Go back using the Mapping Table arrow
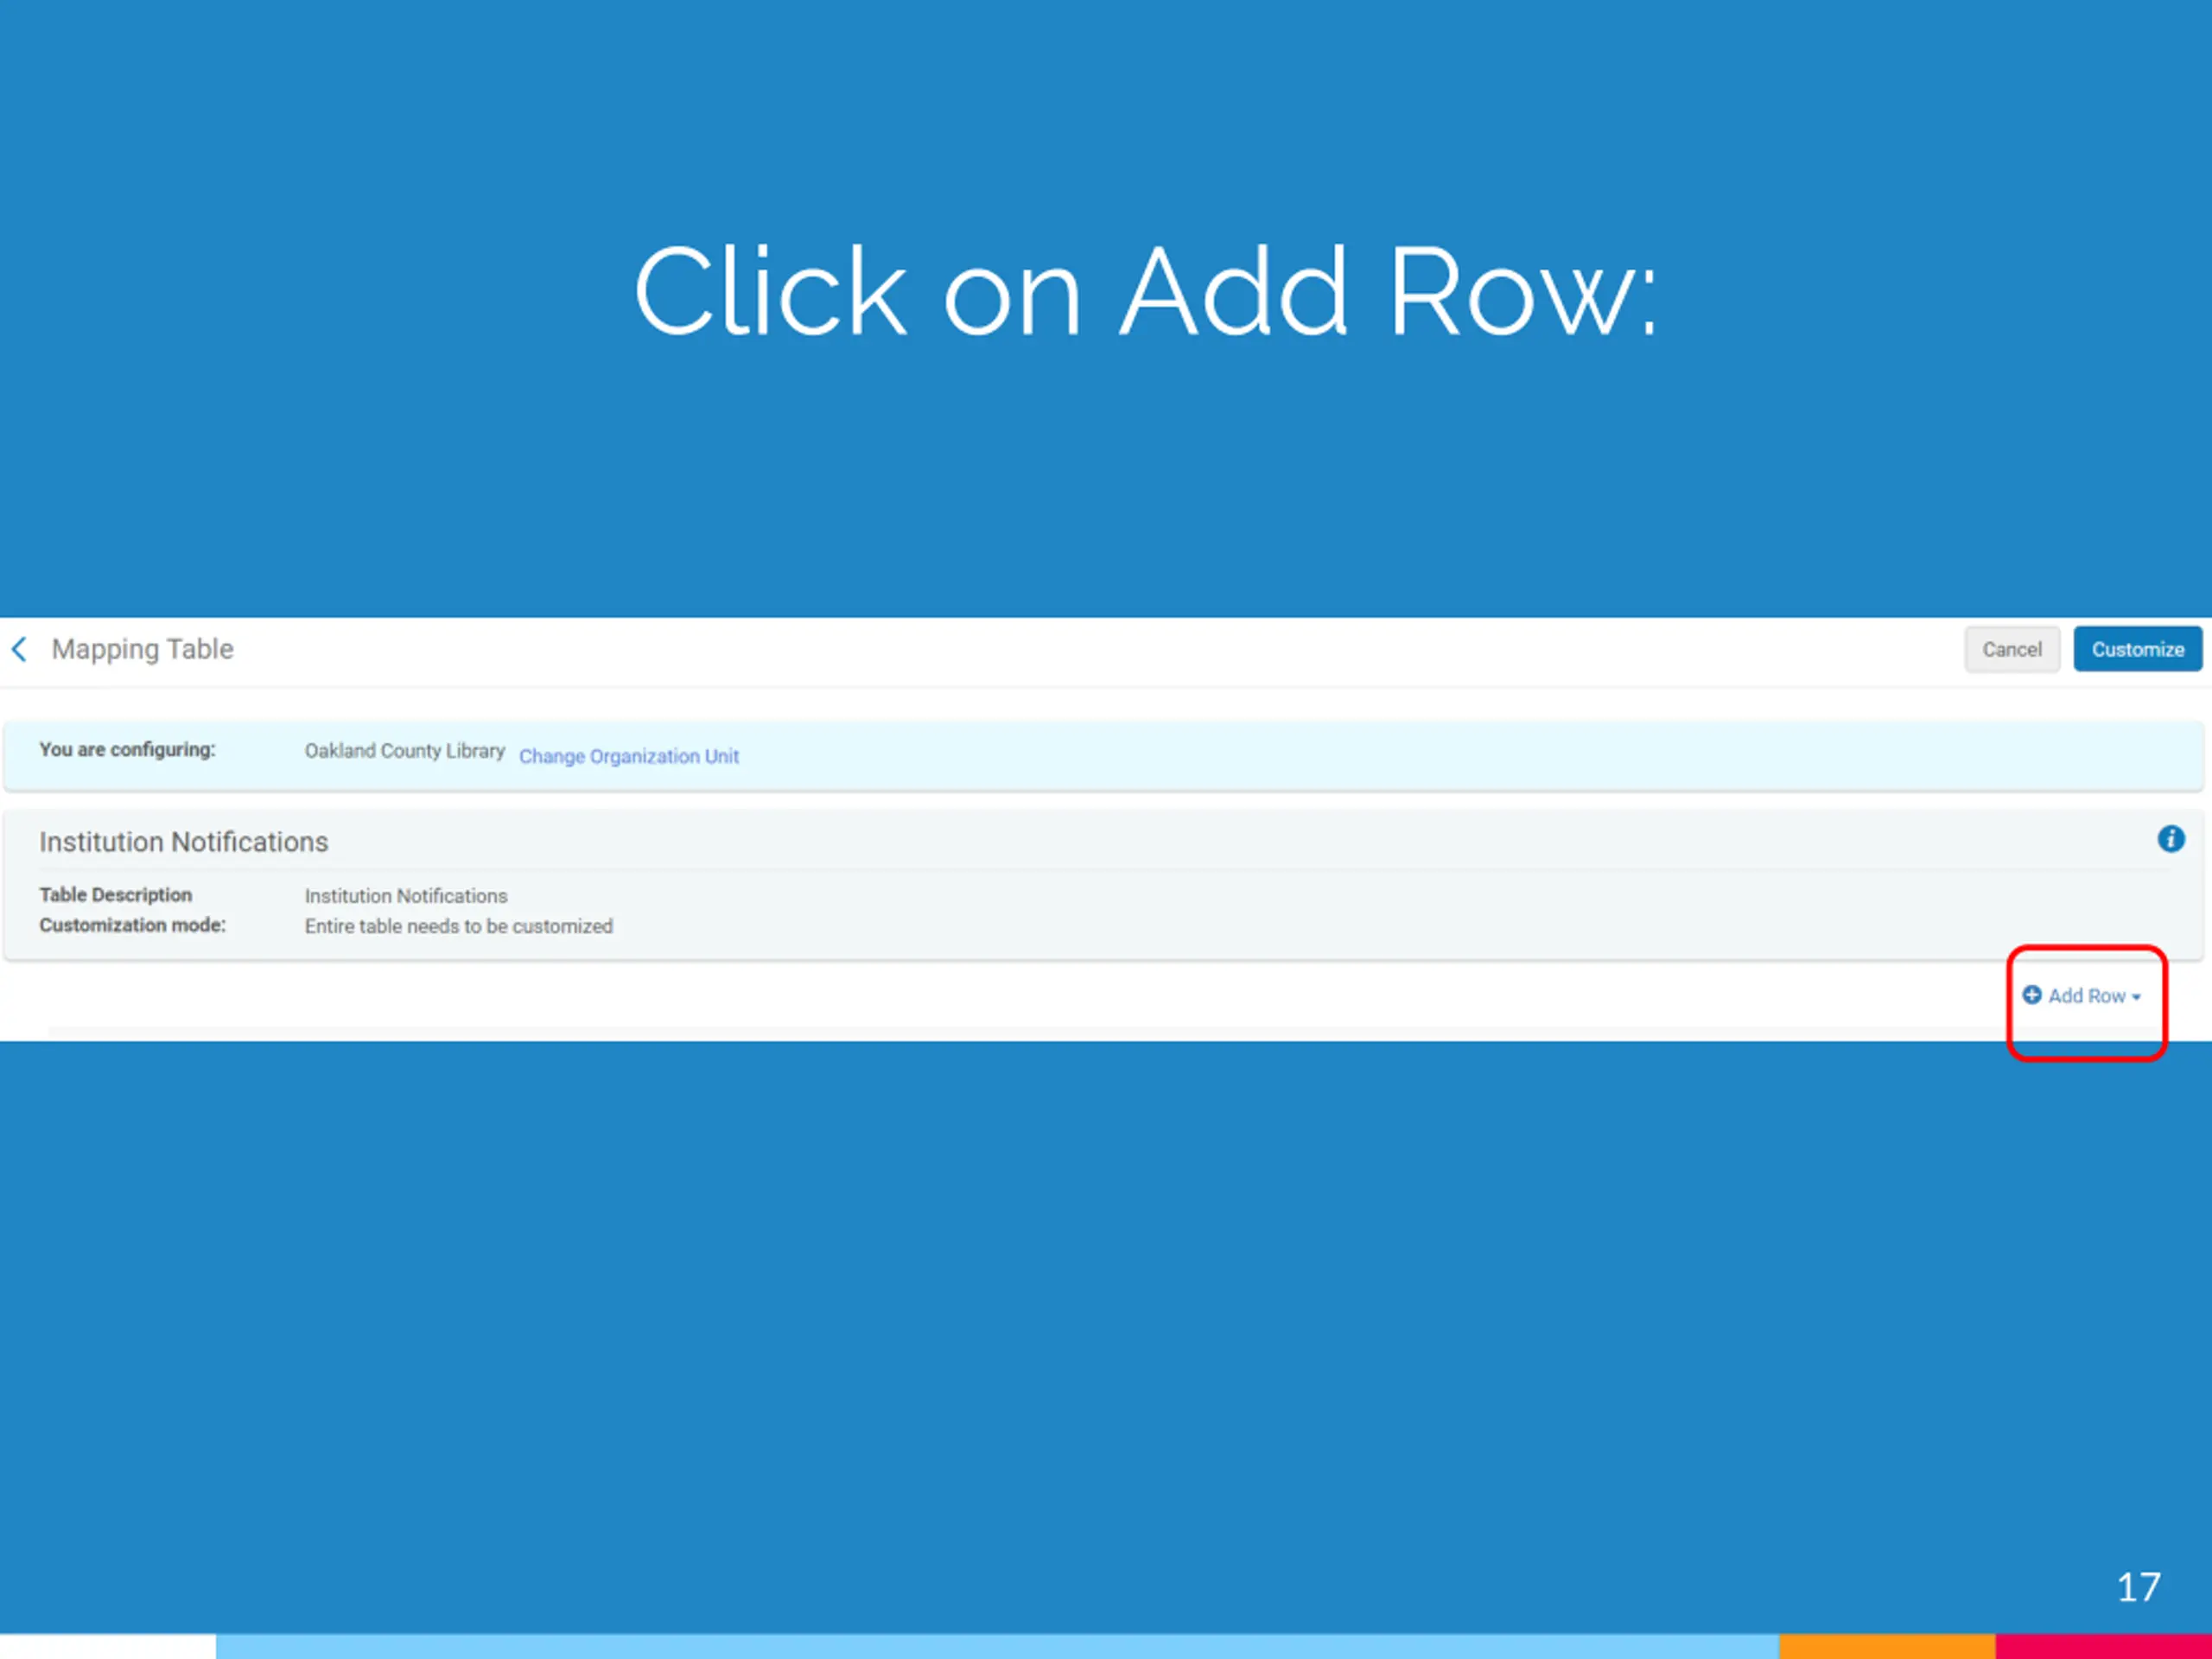The image size is (2212, 1659). click(x=19, y=649)
